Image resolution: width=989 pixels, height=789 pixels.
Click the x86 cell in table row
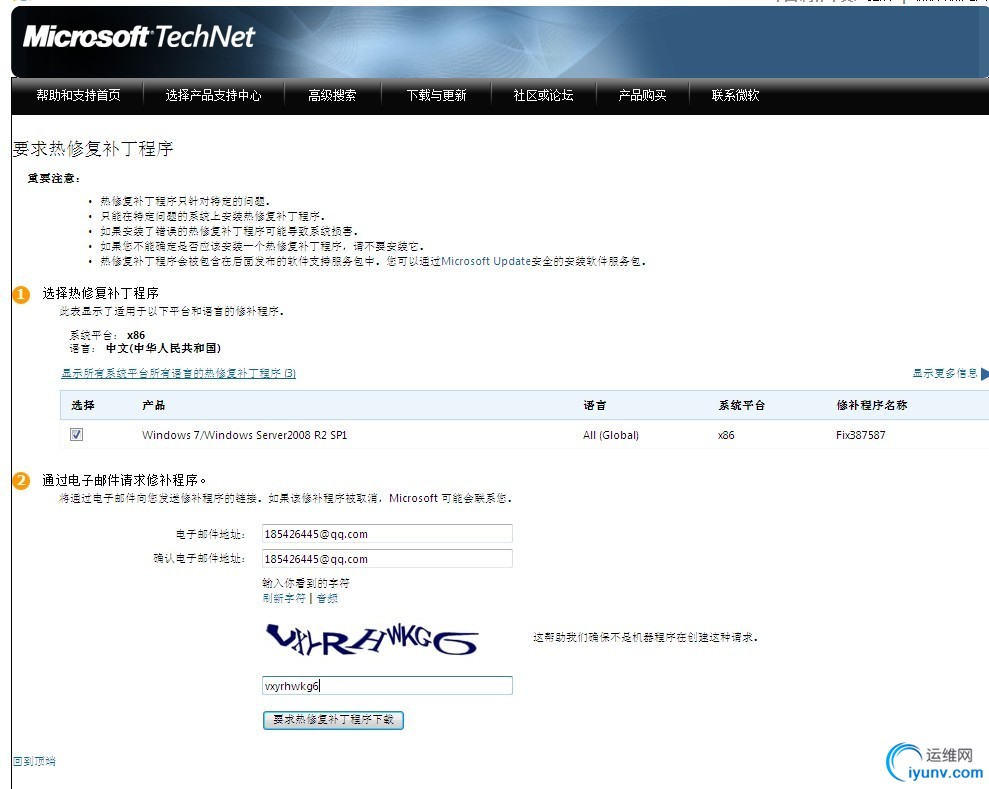(726, 435)
